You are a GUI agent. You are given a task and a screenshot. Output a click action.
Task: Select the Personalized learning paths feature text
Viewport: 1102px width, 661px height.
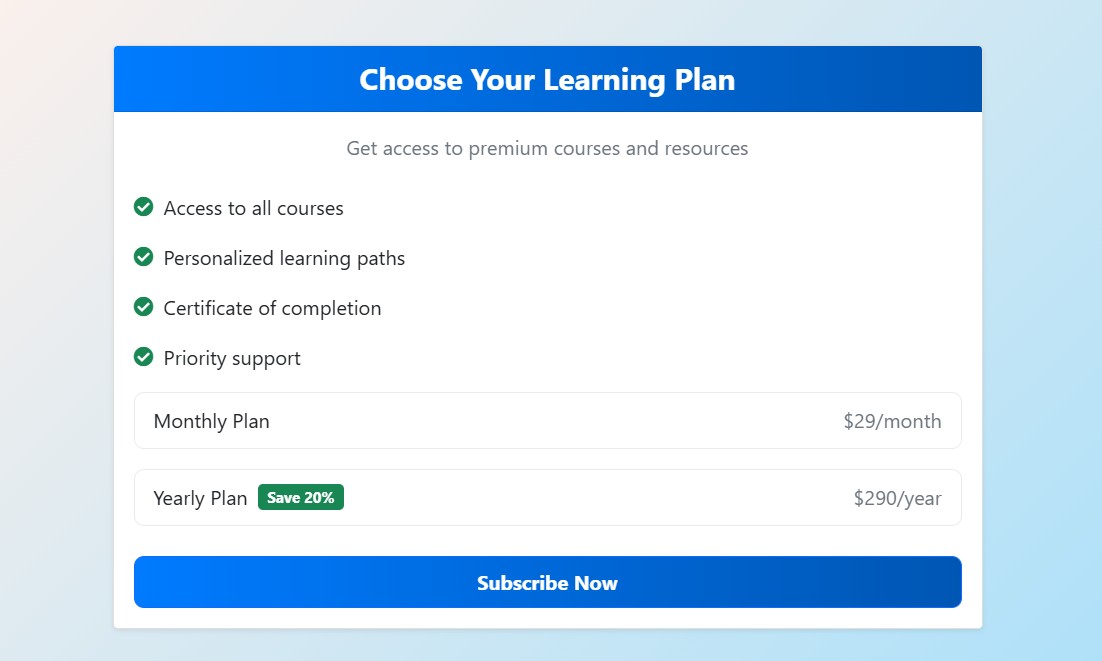[x=284, y=258]
